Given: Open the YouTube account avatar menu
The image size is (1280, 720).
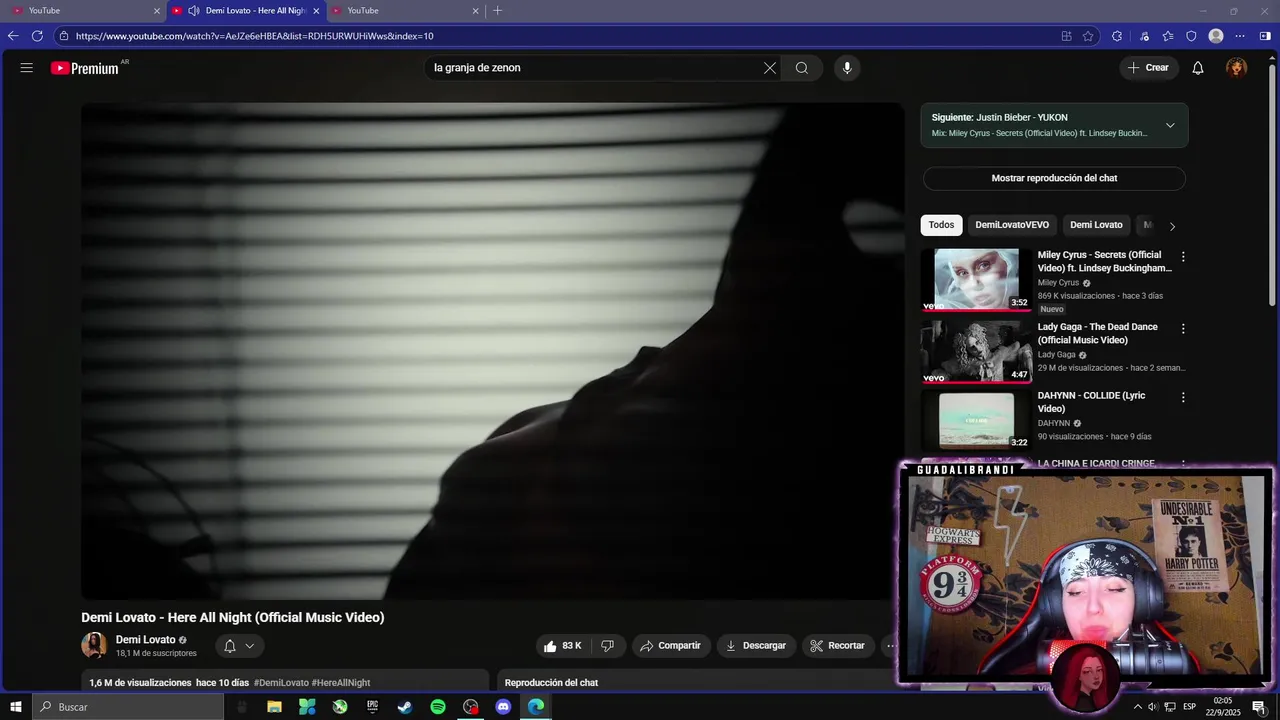Looking at the screenshot, I should pyautogui.click(x=1237, y=68).
